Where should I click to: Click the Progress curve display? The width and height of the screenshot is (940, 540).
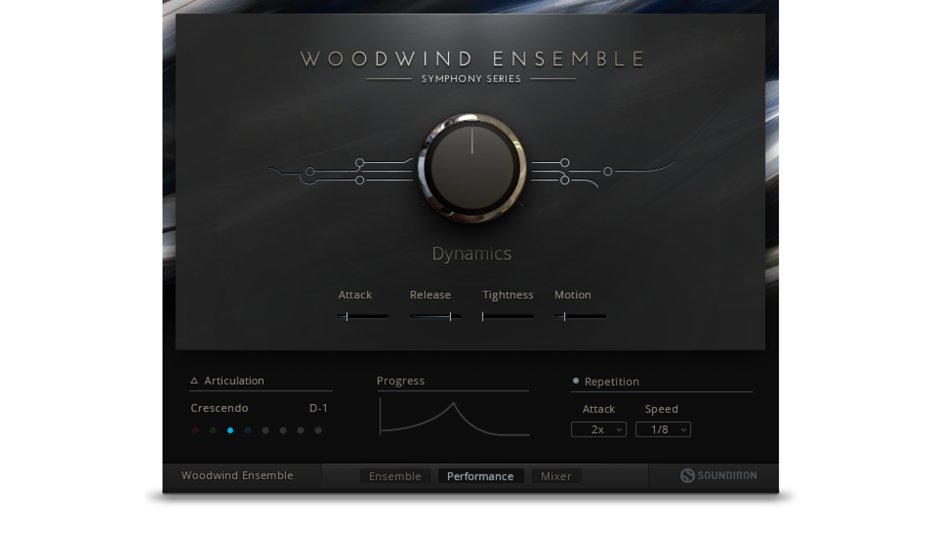[x=454, y=417]
